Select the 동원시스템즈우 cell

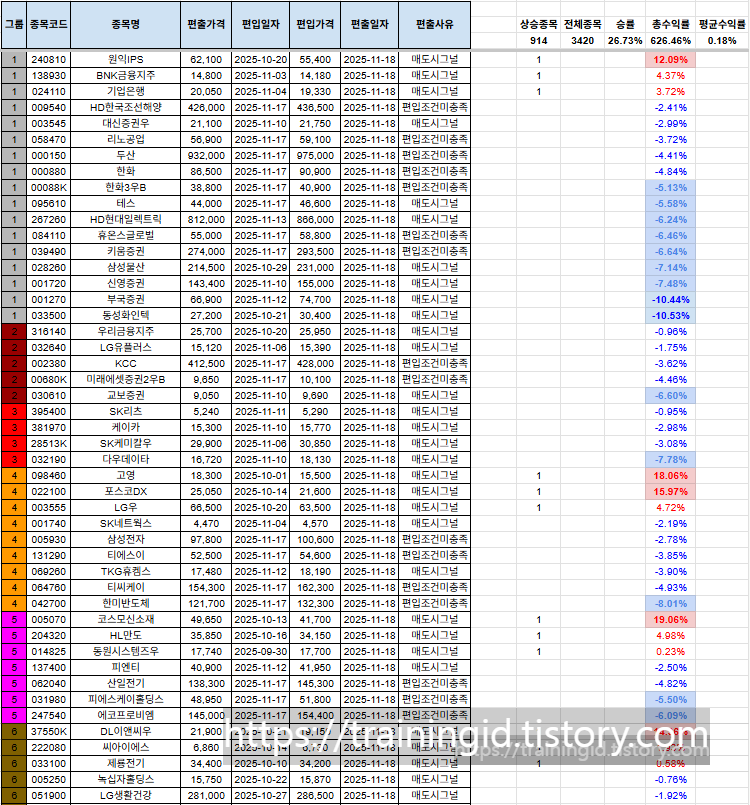[x=126, y=651]
